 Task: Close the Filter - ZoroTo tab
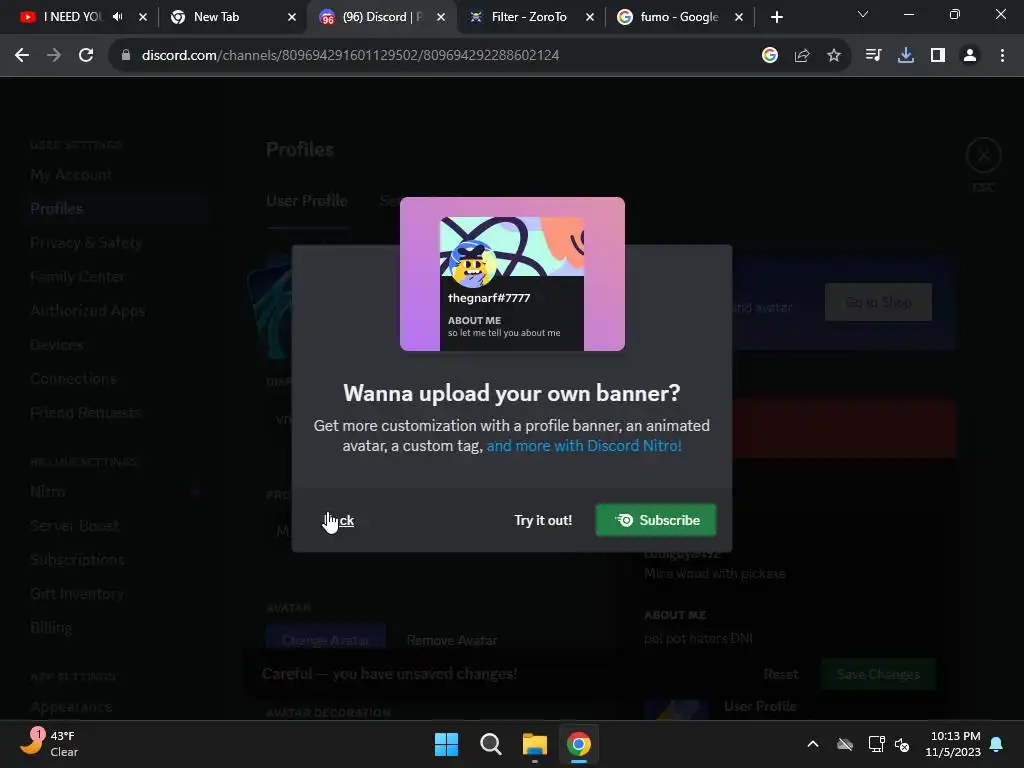590,17
